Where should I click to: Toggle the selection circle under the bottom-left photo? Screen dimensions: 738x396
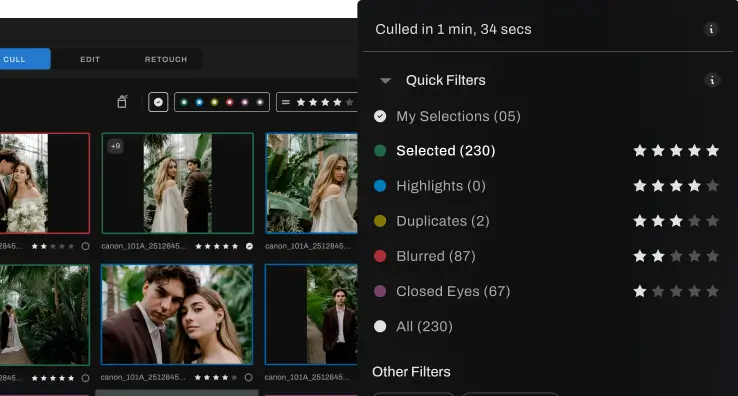click(85, 378)
